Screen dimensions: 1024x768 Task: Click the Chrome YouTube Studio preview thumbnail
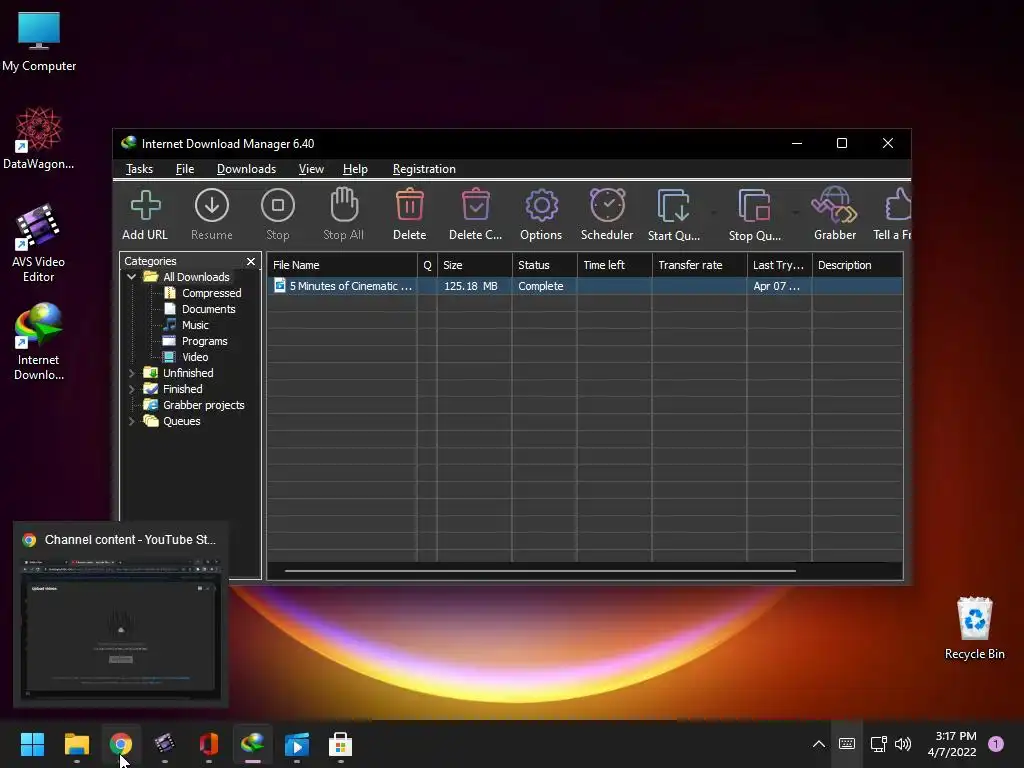coord(121,628)
